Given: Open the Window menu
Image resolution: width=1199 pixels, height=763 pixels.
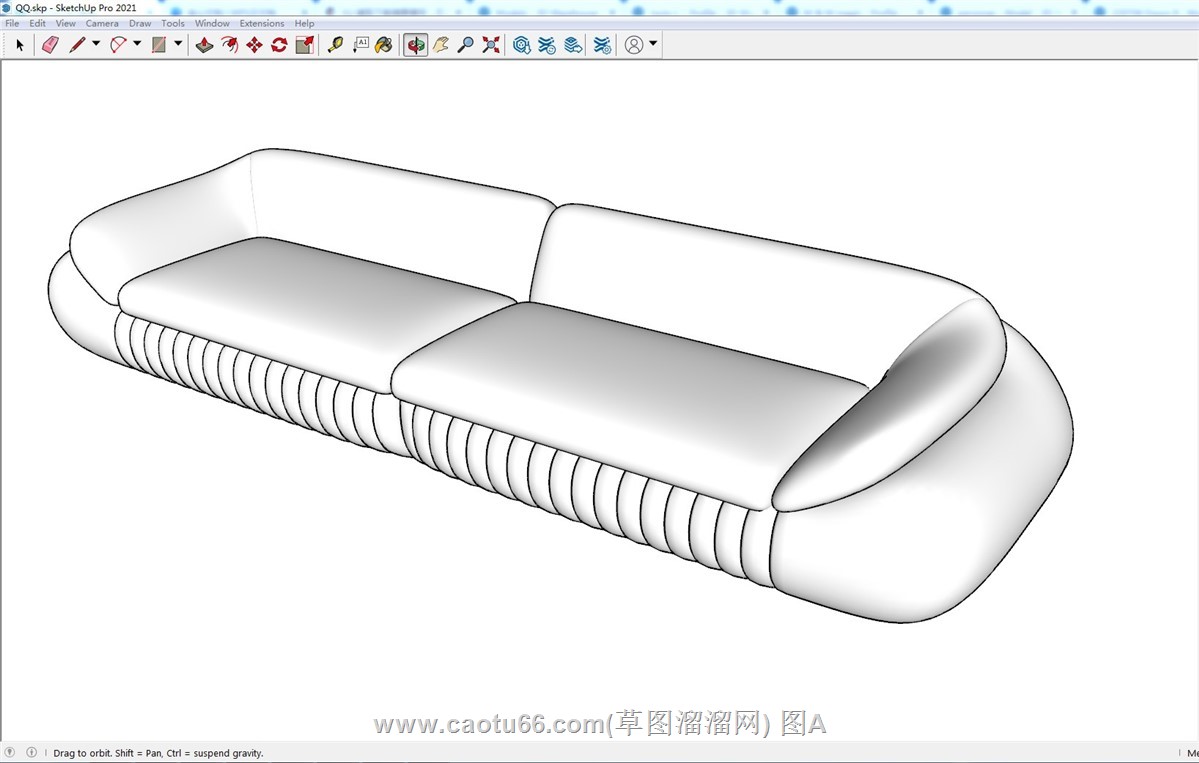Looking at the screenshot, I should (212, 23).
